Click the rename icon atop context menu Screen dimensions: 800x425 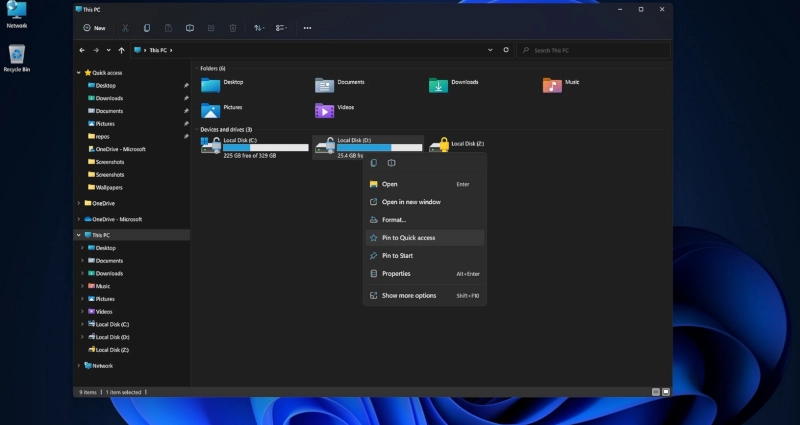click(391, 163)
